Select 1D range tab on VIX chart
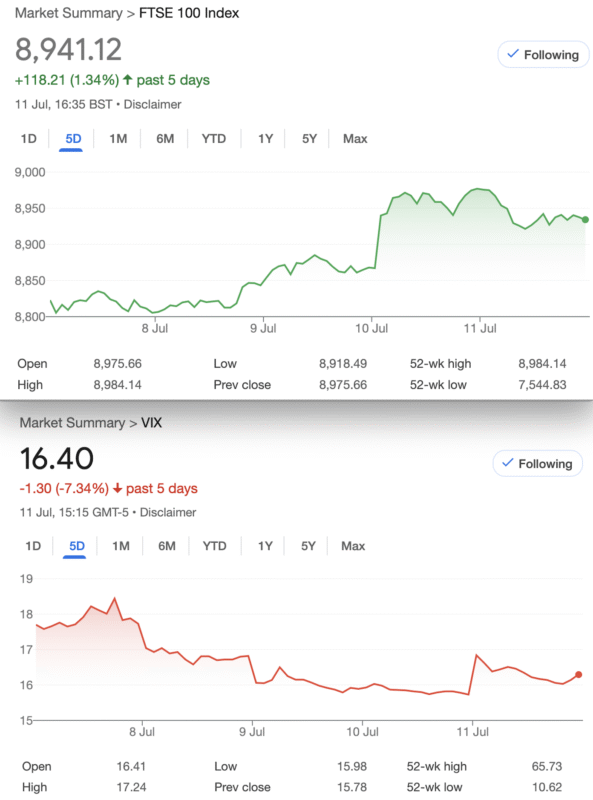This screenshot has width=593, height=800. [33, 546]
